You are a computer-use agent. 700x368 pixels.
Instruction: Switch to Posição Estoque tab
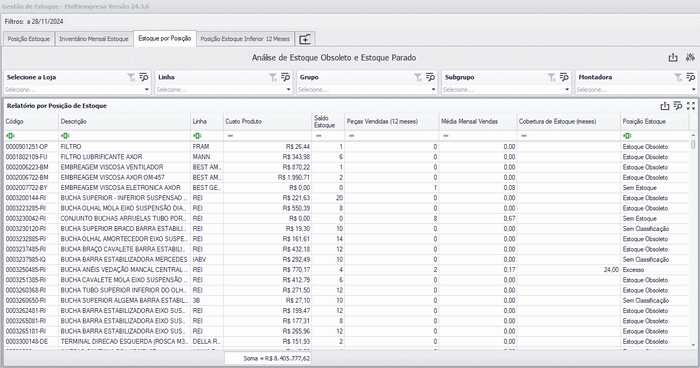(x=29, y=39)
